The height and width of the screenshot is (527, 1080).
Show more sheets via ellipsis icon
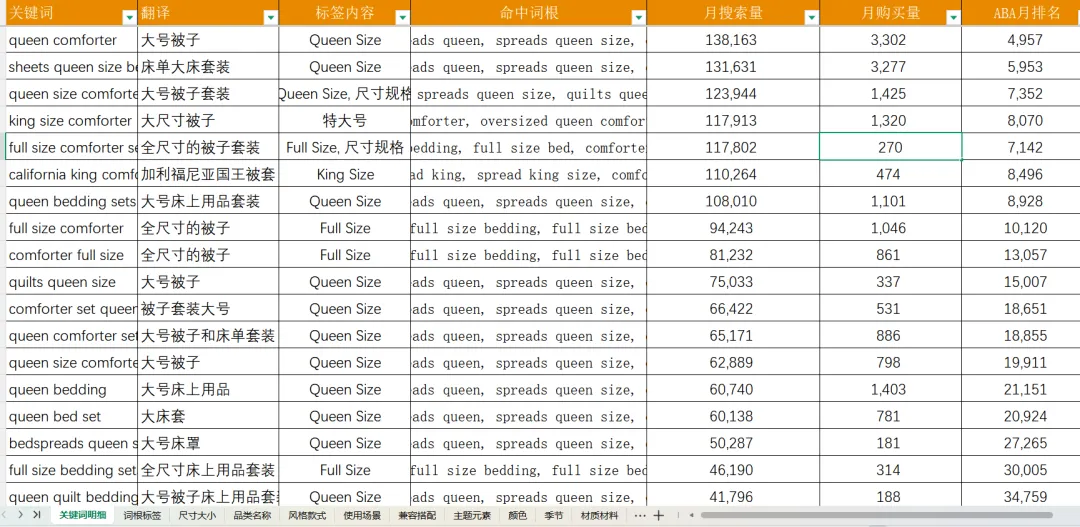(x=640, y=515)
